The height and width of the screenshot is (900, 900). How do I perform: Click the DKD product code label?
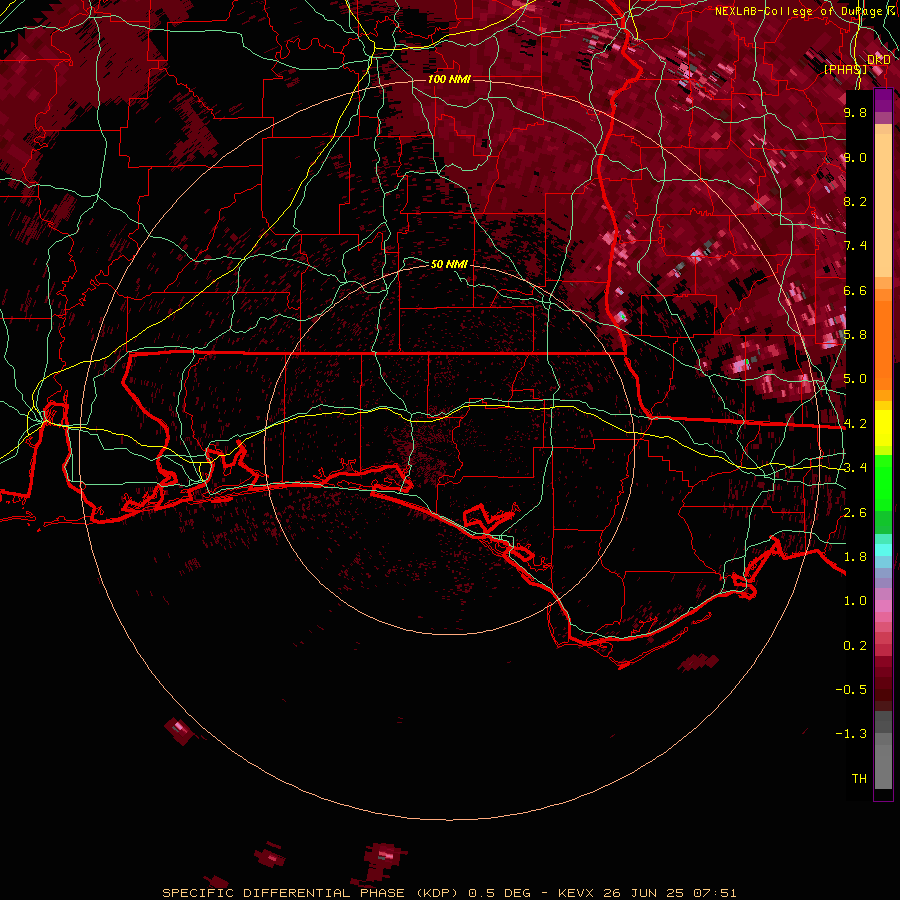[878, 60]
